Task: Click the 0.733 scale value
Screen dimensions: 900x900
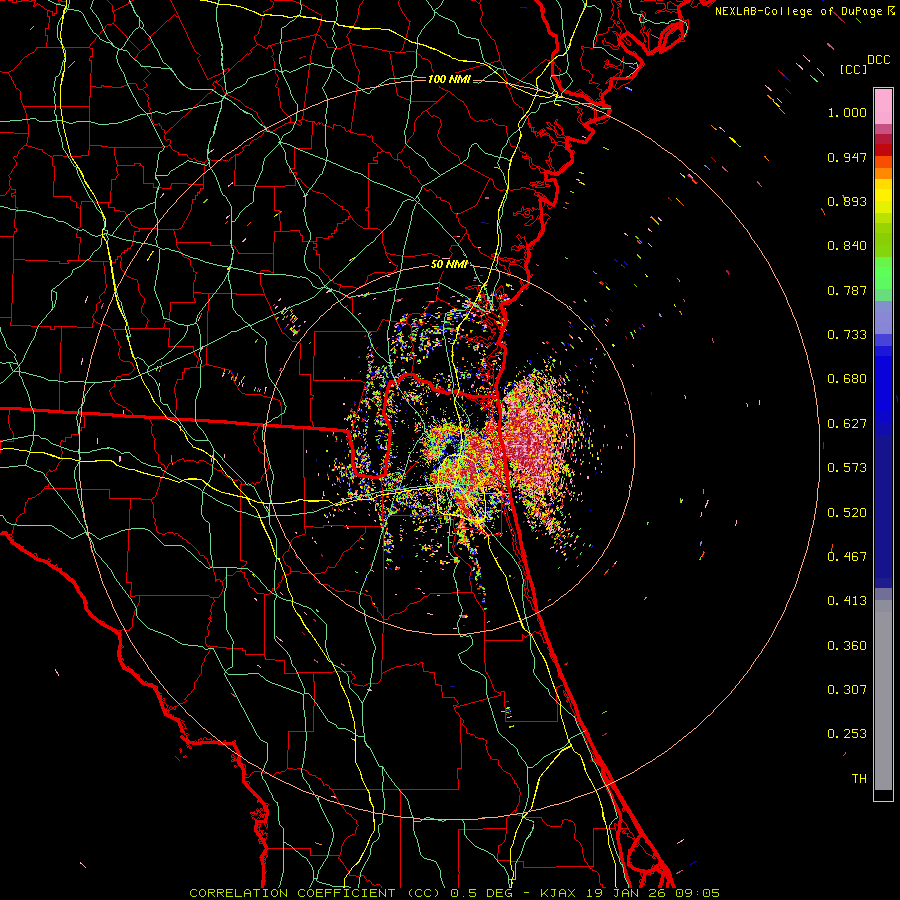Action: point(847,335)
